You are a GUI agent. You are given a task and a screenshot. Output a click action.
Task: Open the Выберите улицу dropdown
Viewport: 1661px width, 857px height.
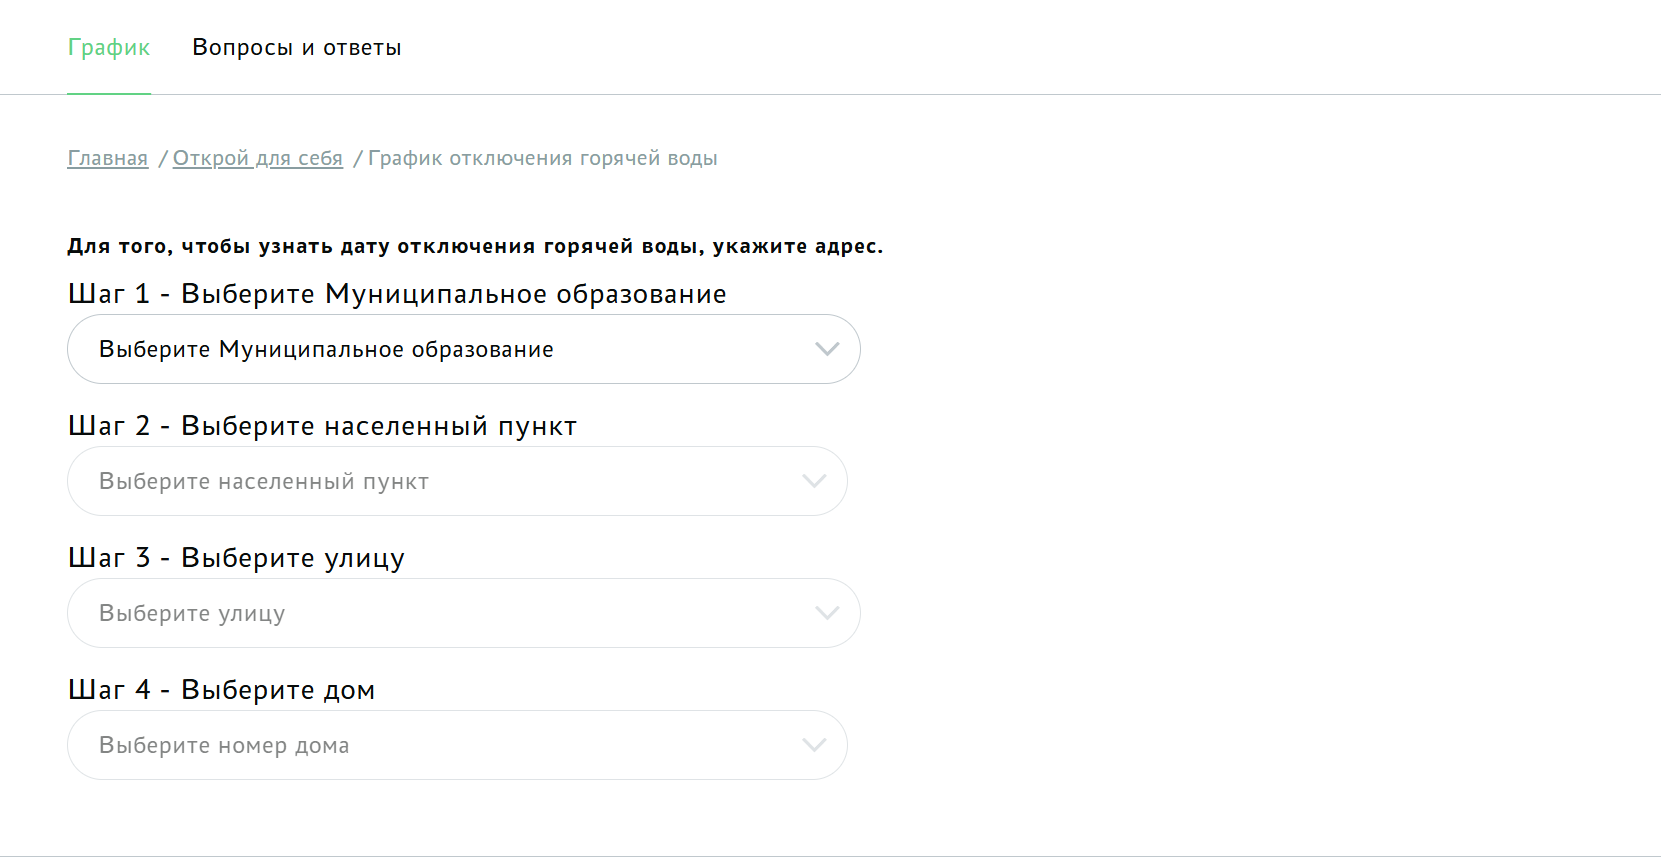pyautogui.click(x=464, y=613)
